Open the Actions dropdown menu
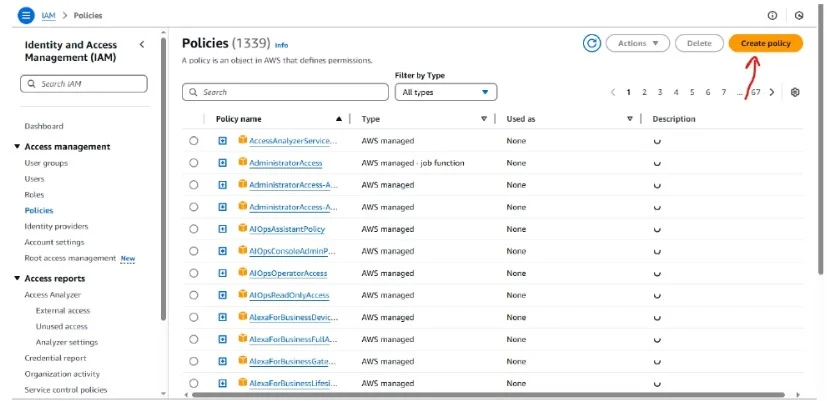The image size is (833, 401). tap(638, 44)
